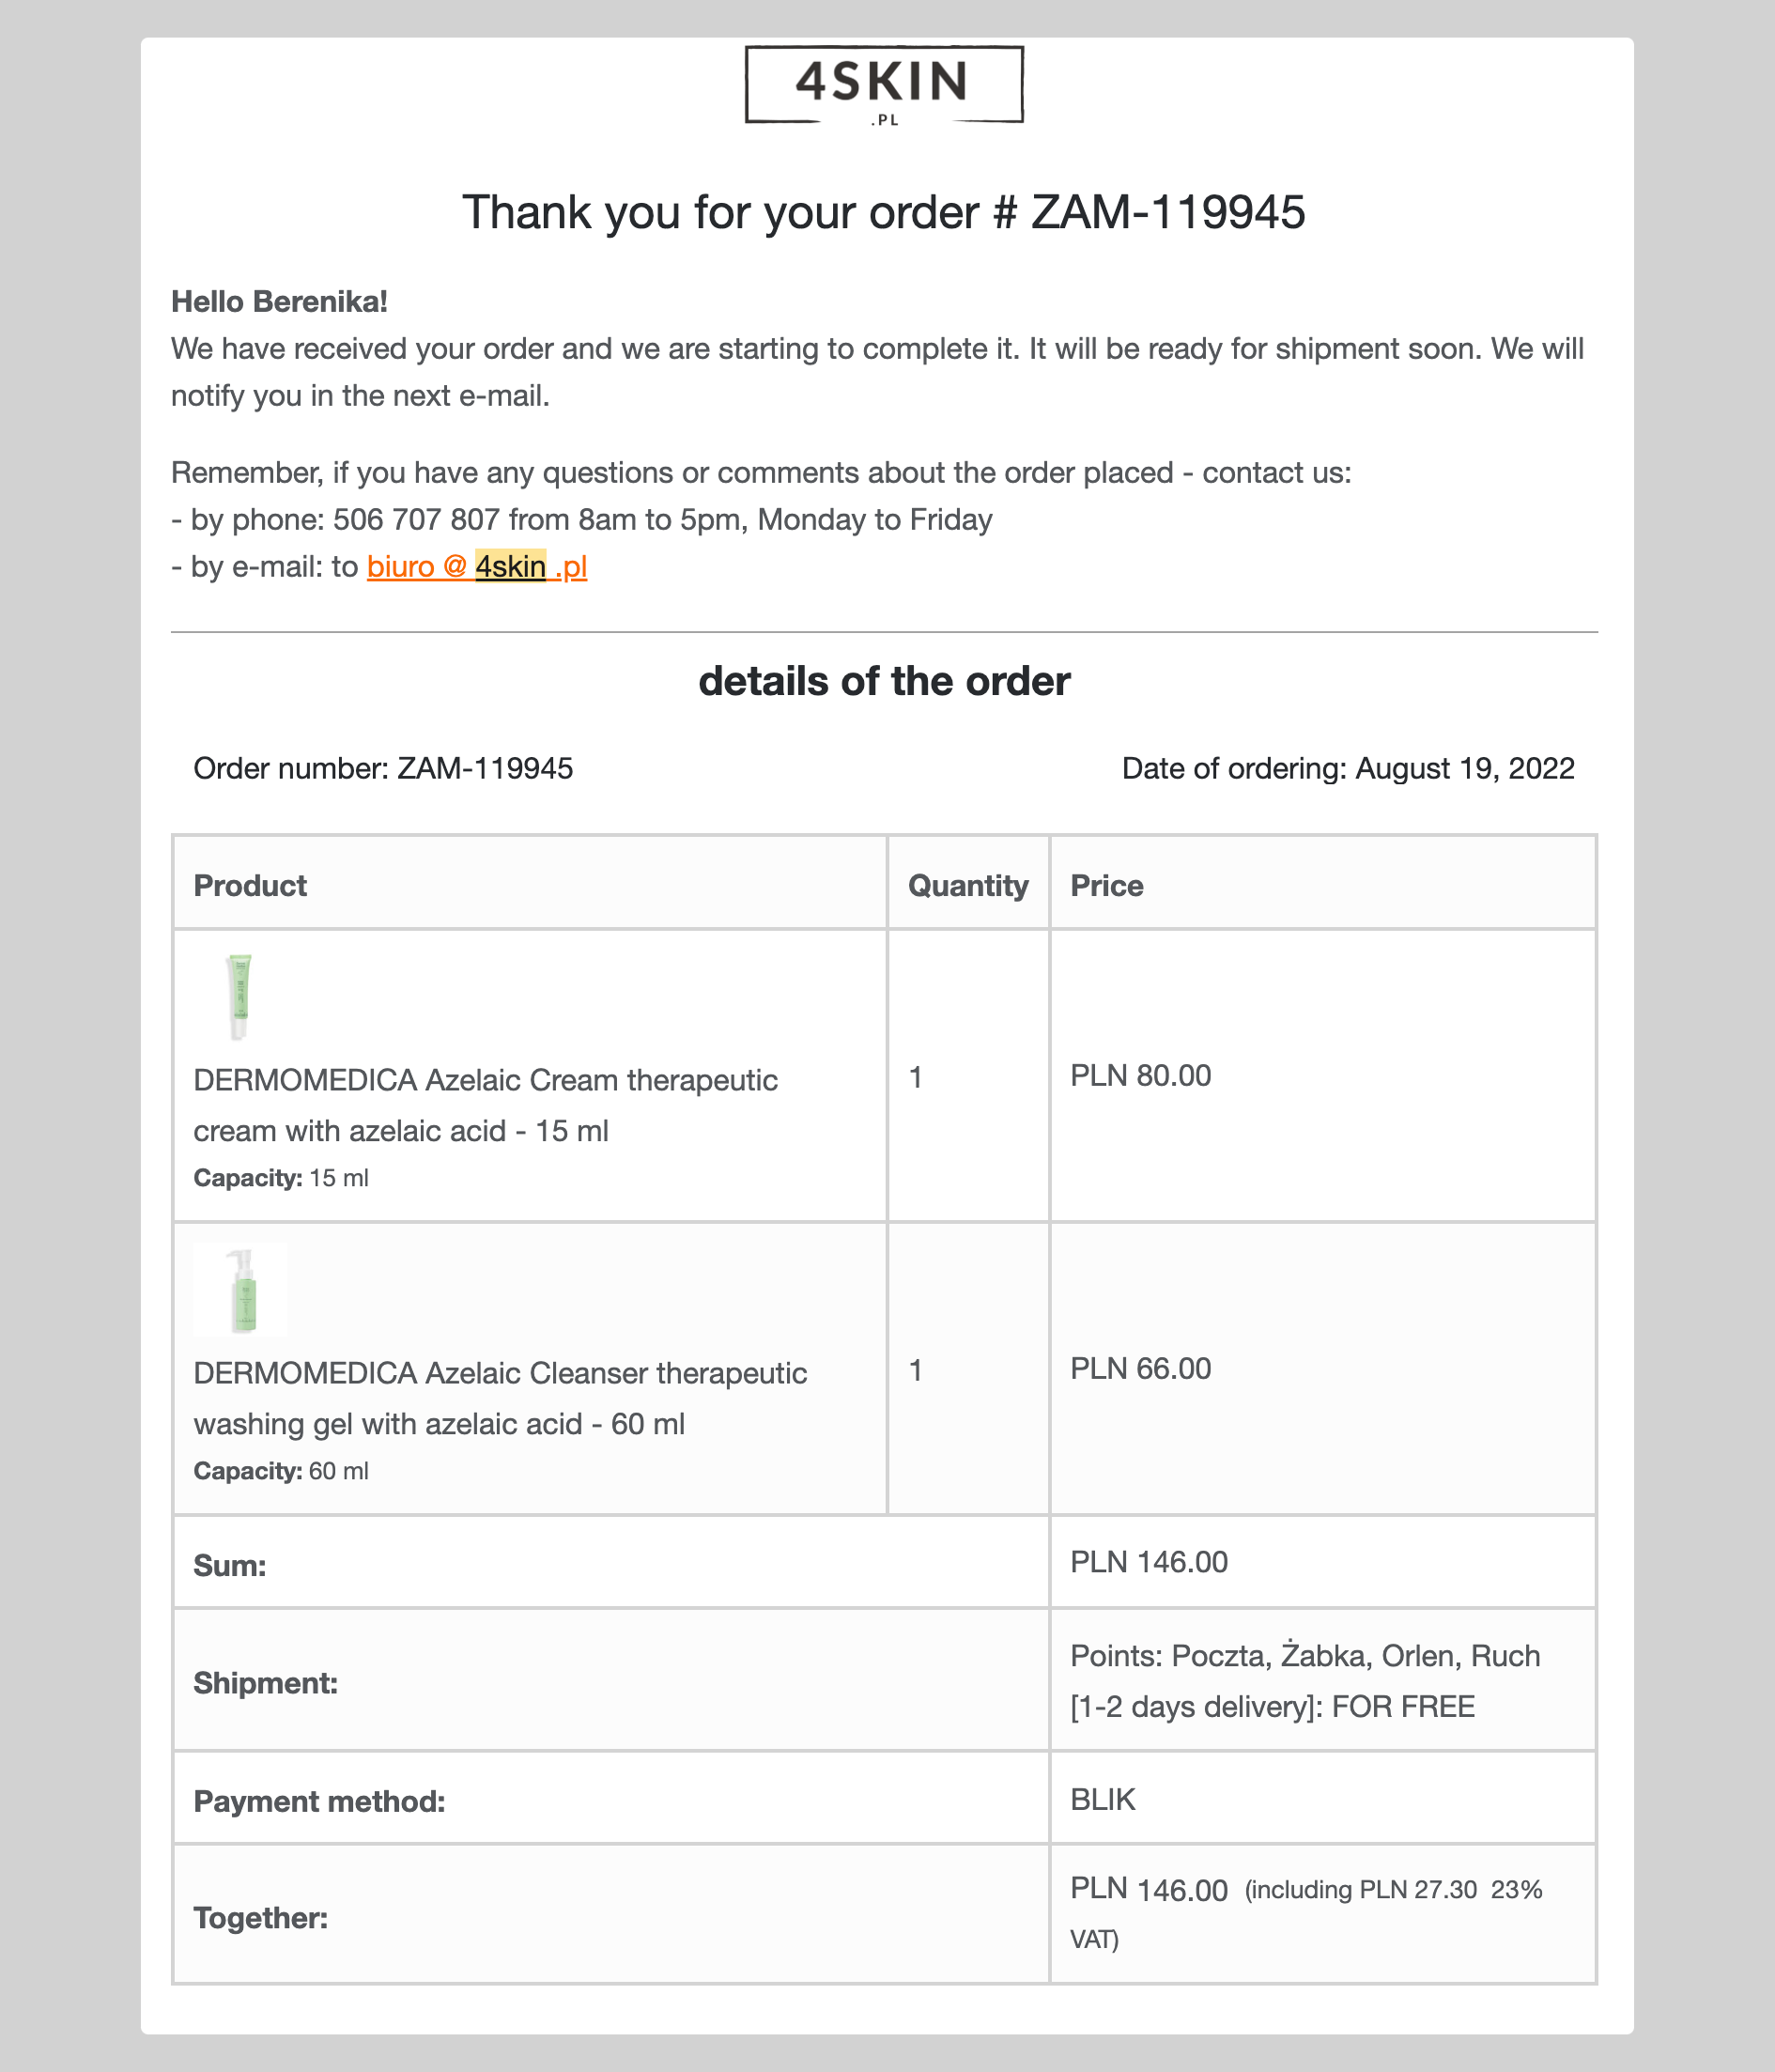
Task: Open the biuro@4skin.pl email link
Action: pos(477,567)
